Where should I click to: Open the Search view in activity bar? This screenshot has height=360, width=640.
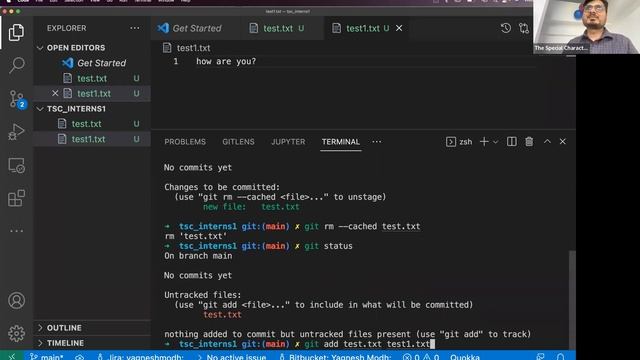click(16, 65)
